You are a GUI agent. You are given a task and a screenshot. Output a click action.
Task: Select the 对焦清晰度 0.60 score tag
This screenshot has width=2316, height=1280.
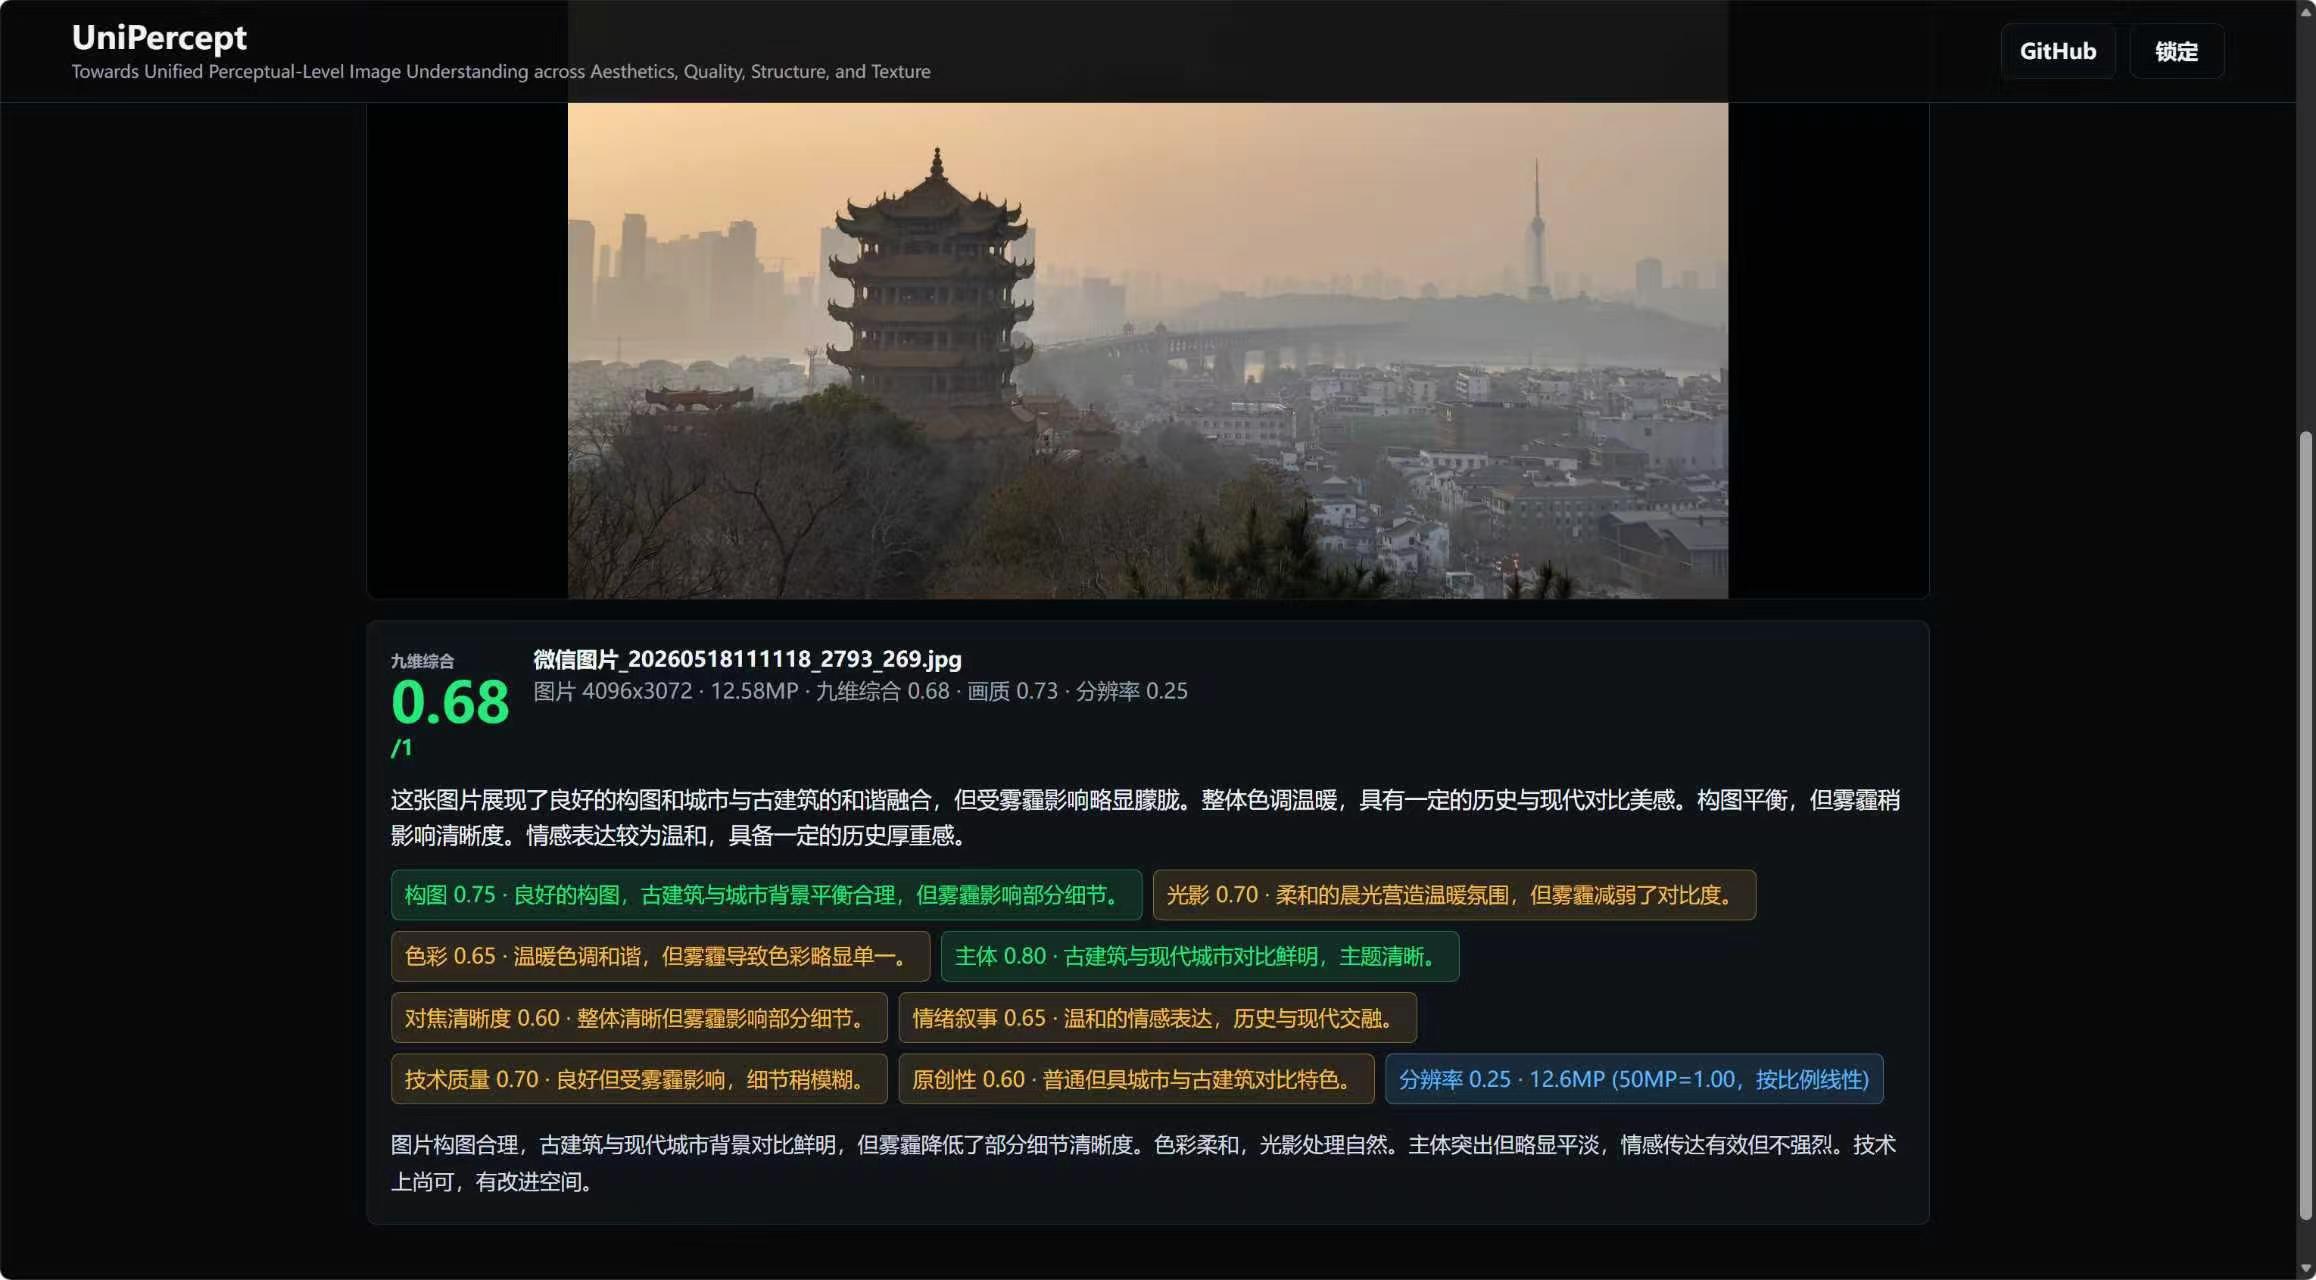639,1018
